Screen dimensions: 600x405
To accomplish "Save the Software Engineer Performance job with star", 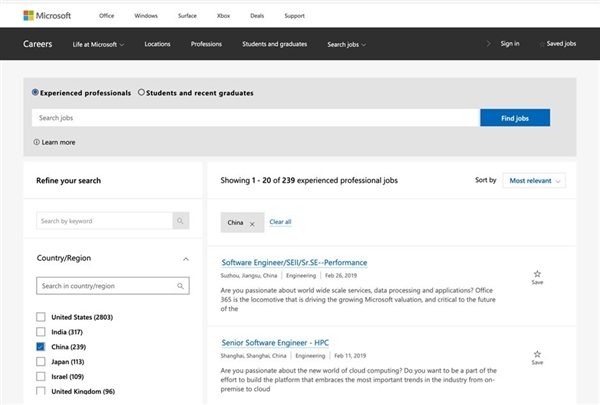I will tap(537, 274).
